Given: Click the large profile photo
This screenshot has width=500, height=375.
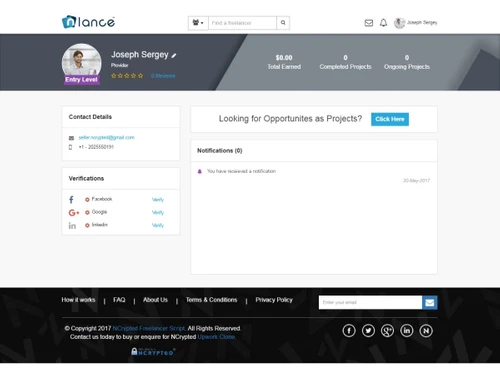Looking at the screenshot, I should point(81,61).
